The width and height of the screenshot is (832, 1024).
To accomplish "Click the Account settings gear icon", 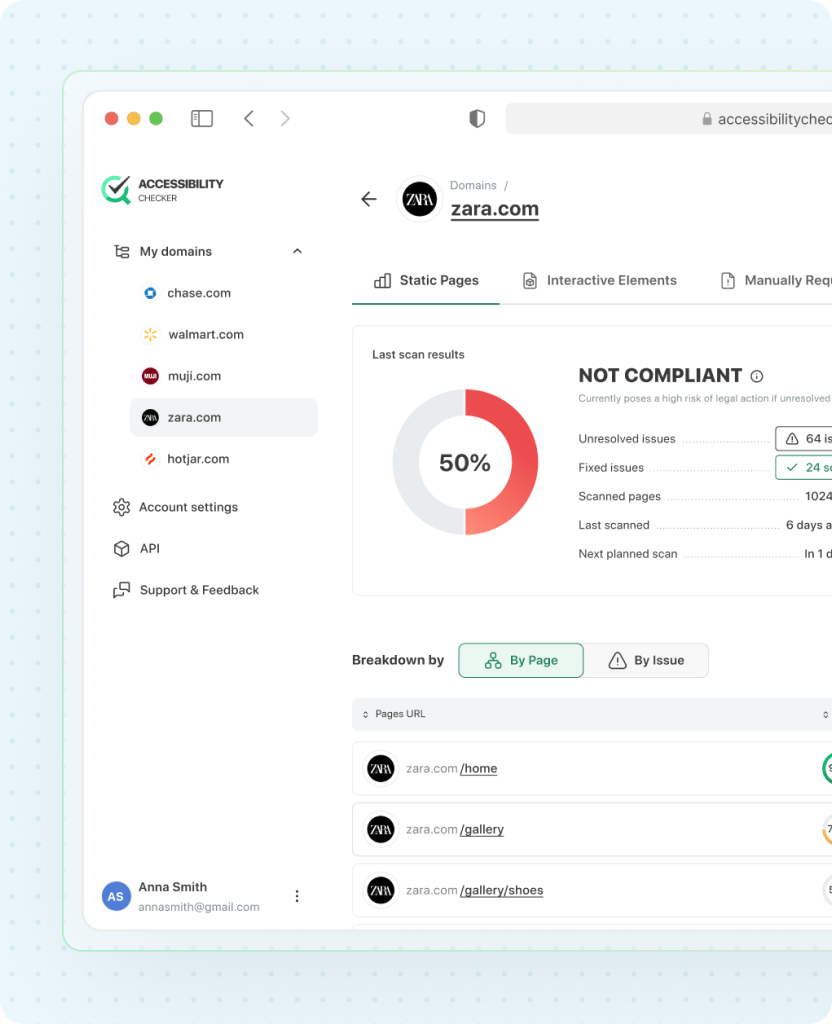I will (121, 507).
